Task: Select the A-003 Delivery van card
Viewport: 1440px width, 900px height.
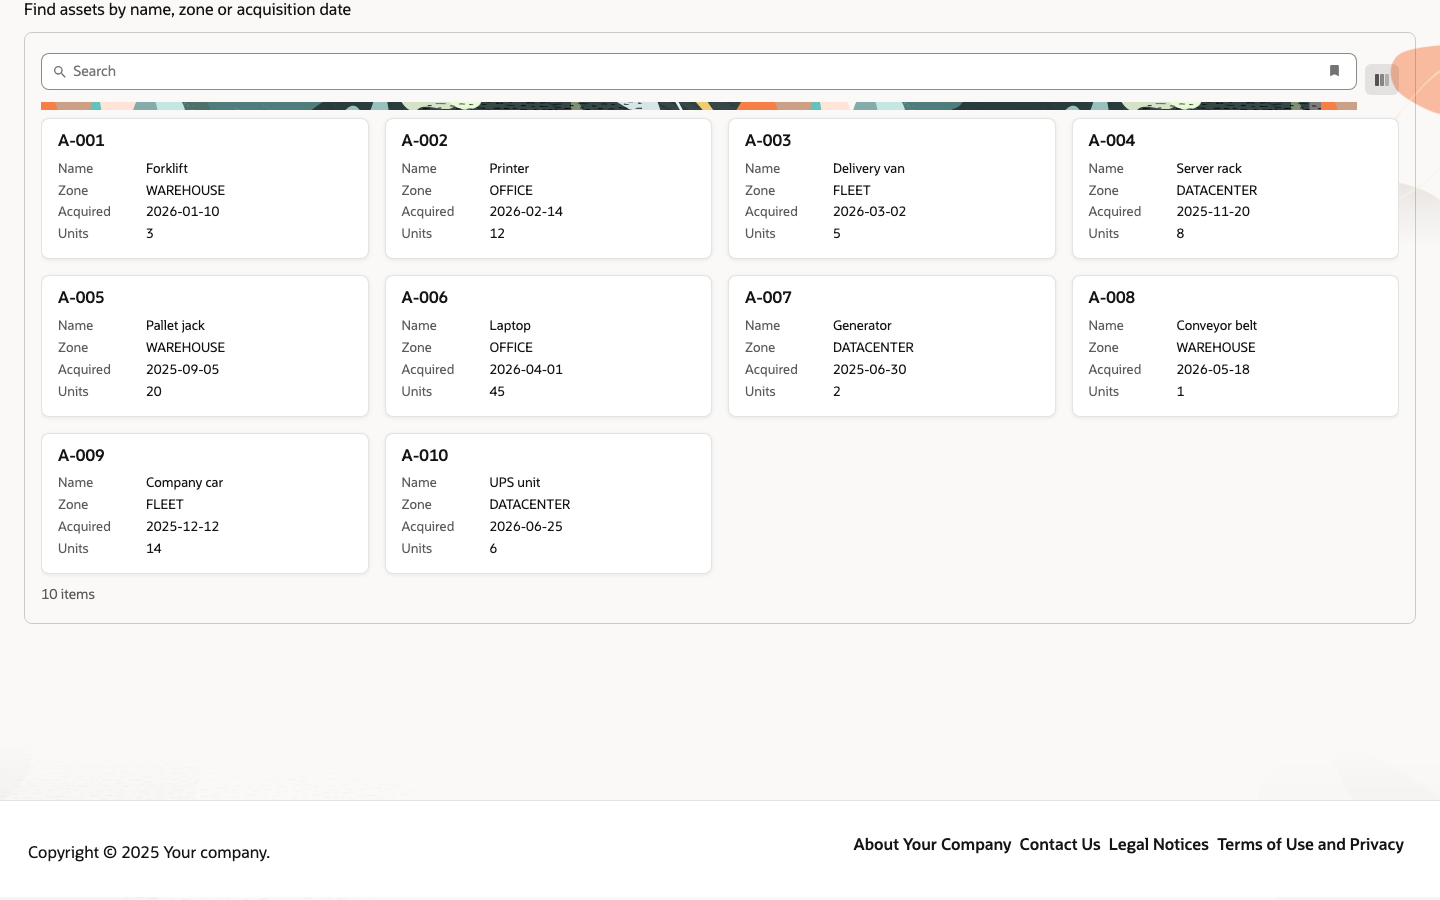Action: 892,188
